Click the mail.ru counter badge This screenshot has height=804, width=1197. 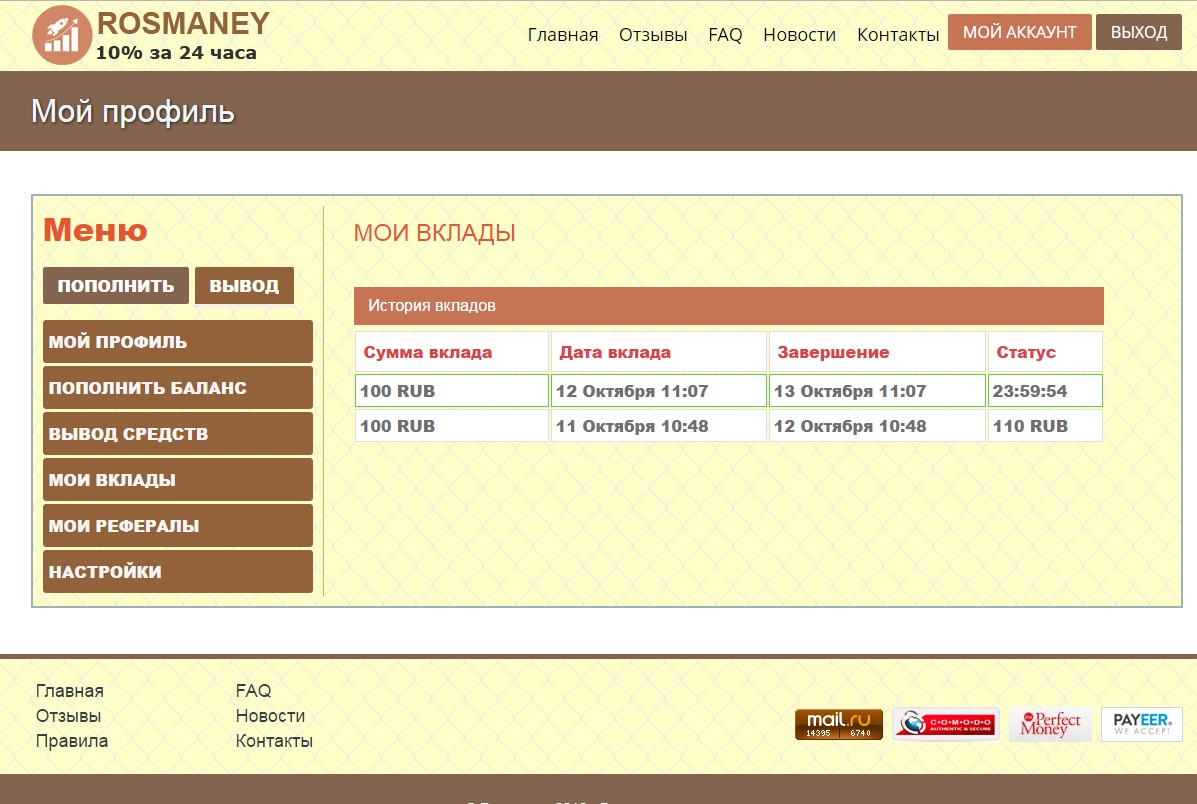point(838,724)
